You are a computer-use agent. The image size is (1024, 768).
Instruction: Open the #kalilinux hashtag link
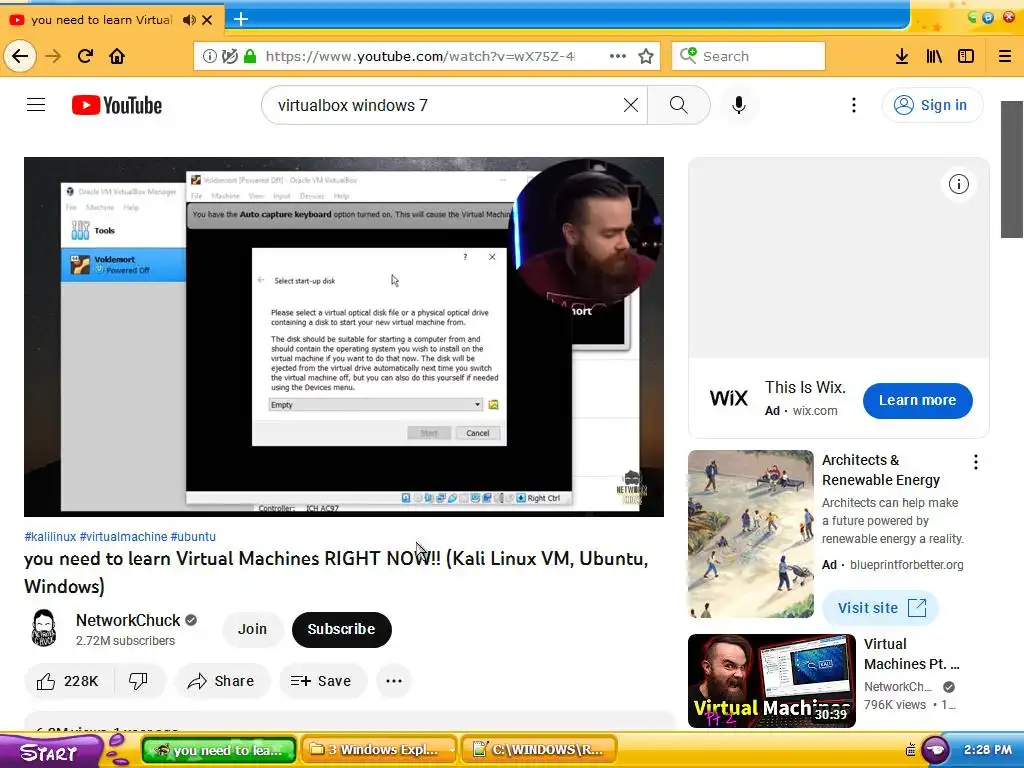point(50,536)
